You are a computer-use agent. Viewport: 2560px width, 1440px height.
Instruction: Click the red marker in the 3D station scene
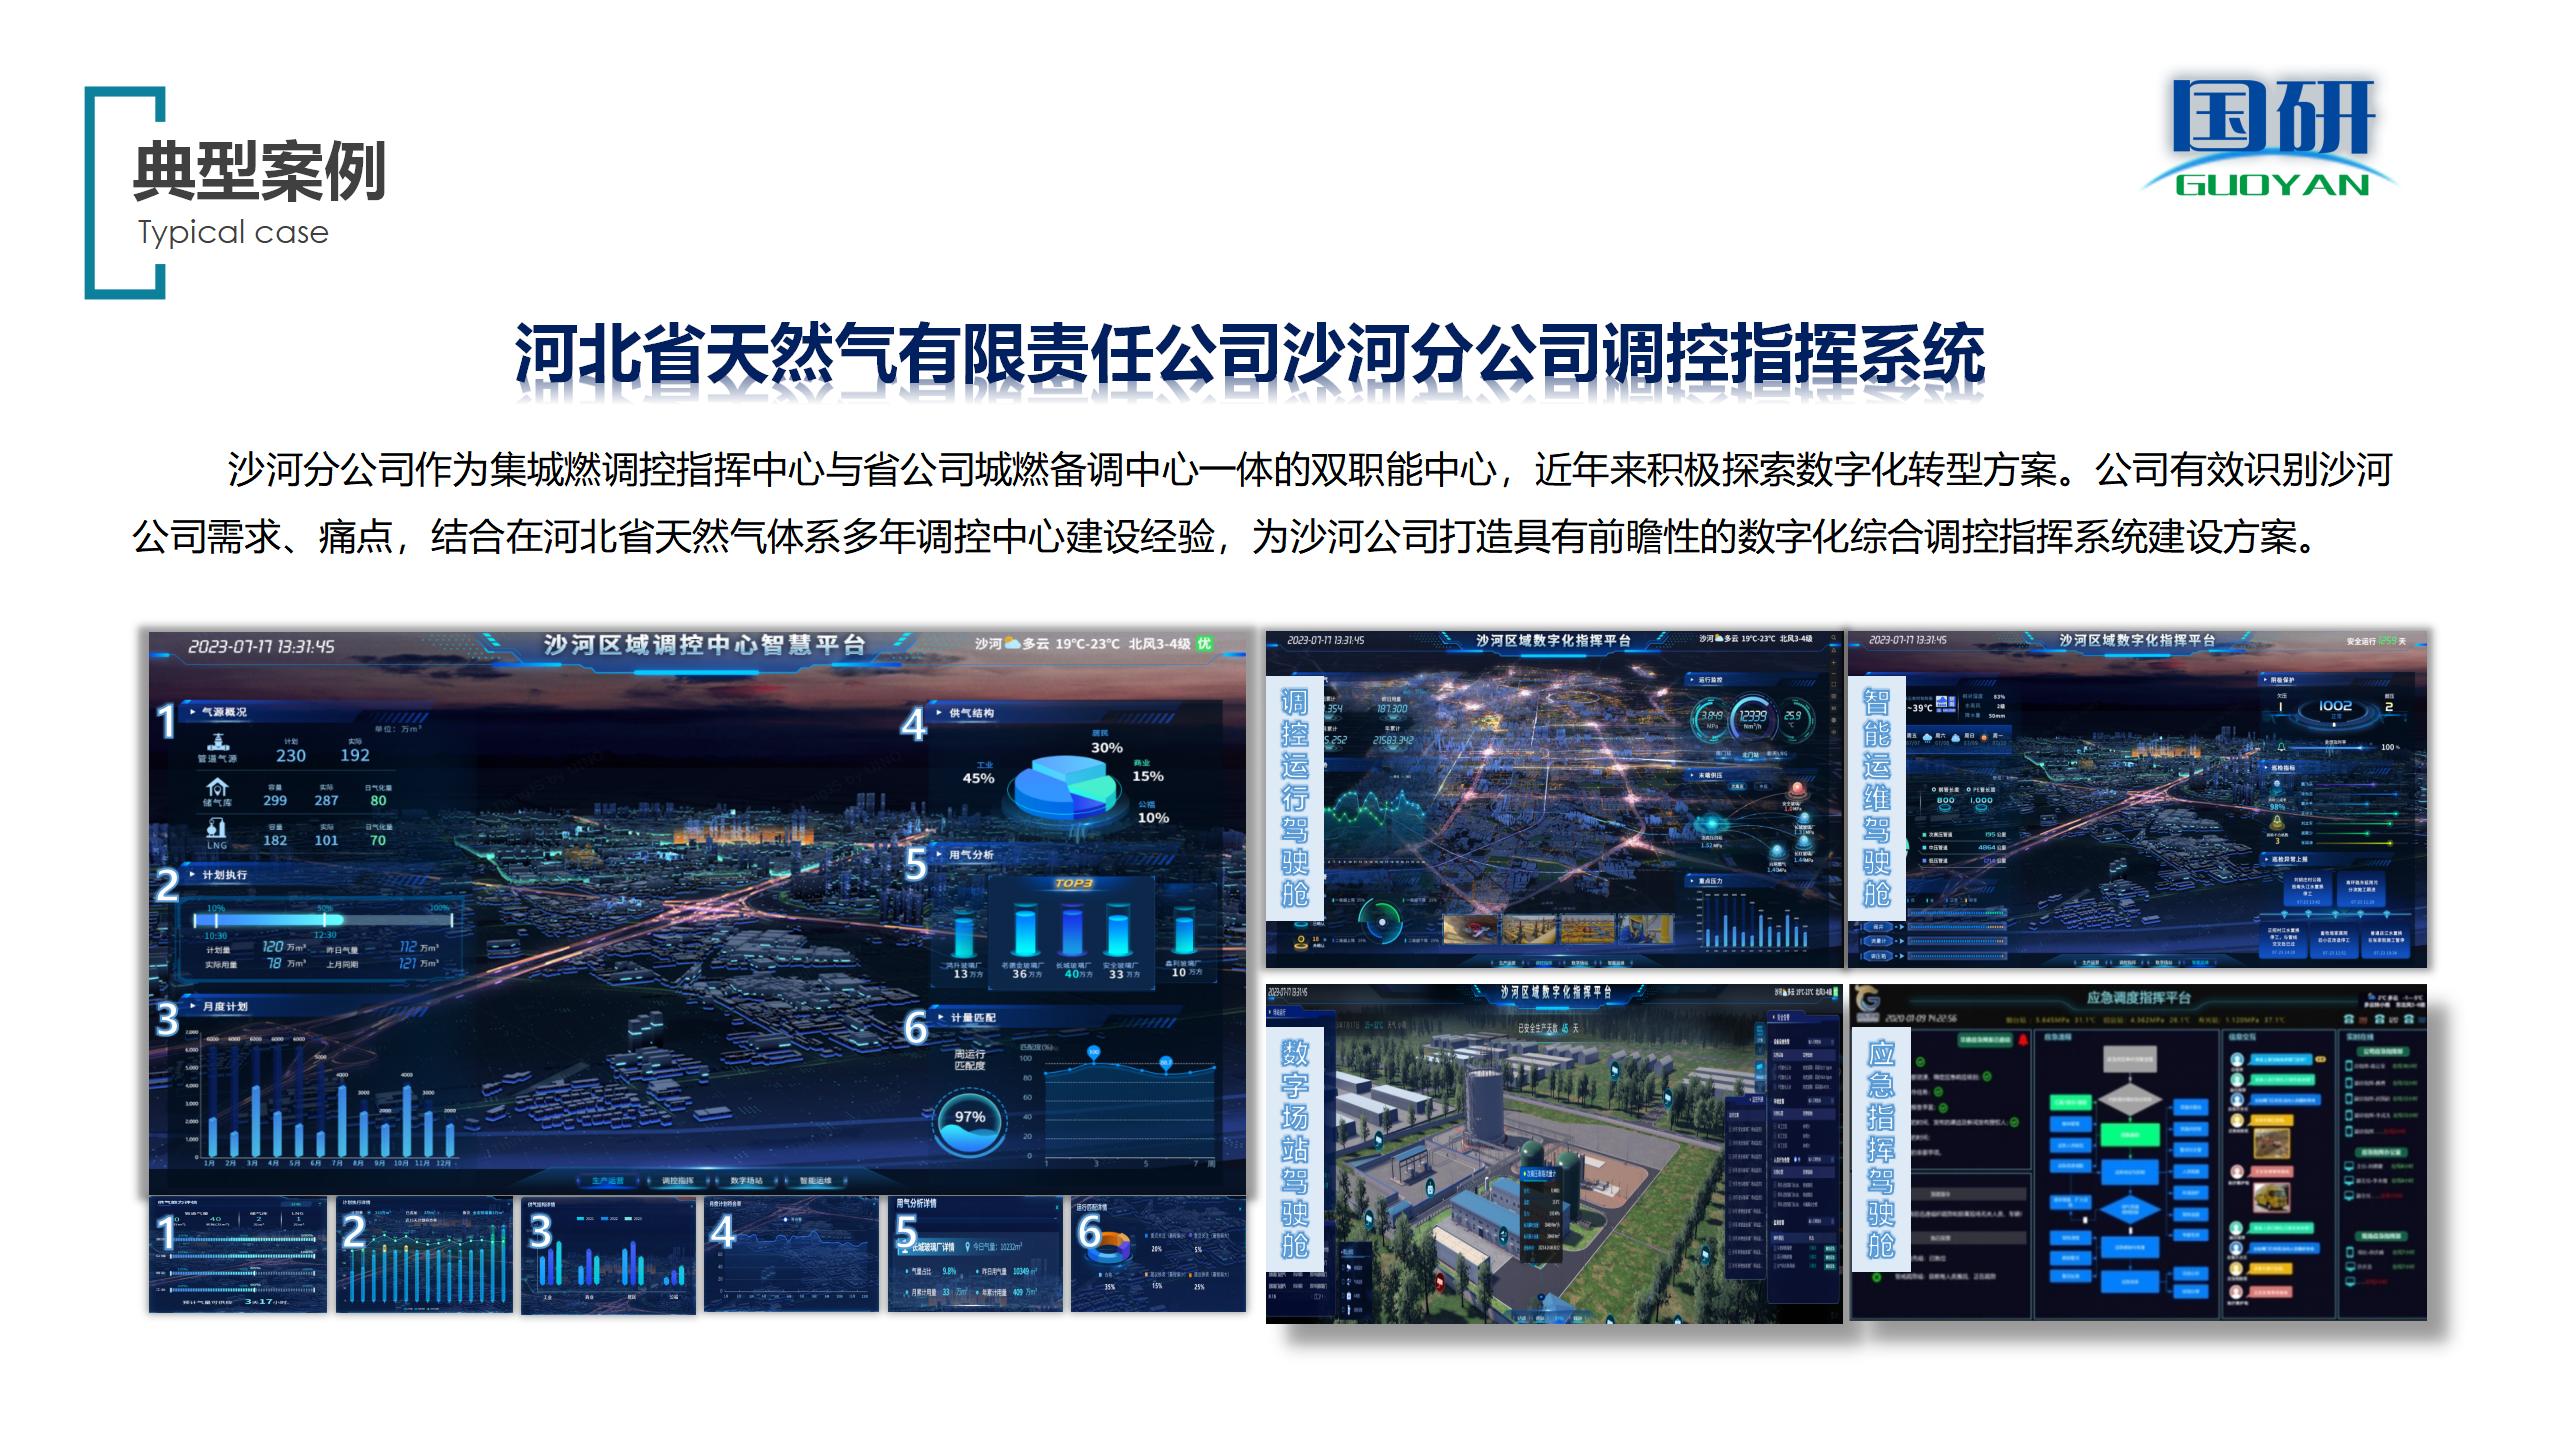1441,1280
